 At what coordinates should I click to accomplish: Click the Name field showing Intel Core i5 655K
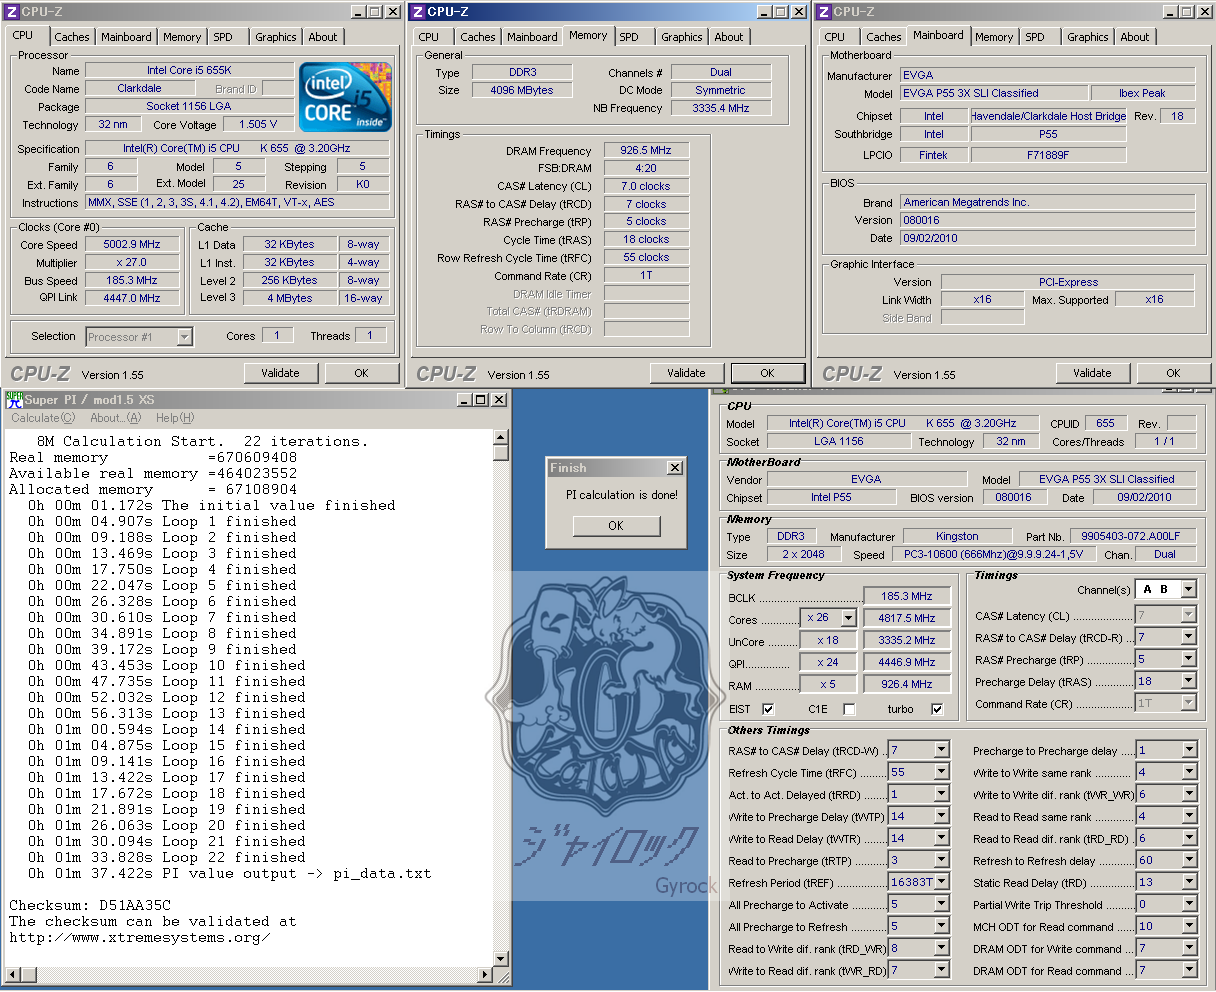pos(190,70)
